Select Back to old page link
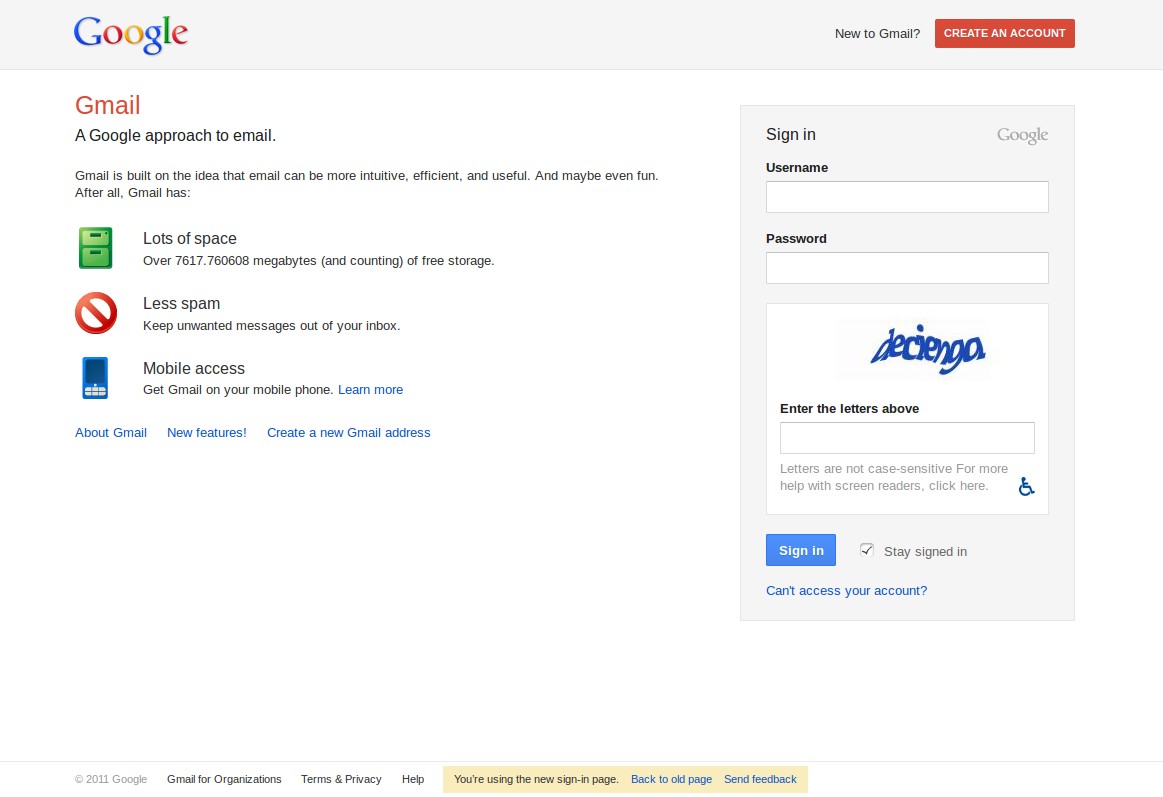Screen dimensions: 1163x797 pos(671,779)
